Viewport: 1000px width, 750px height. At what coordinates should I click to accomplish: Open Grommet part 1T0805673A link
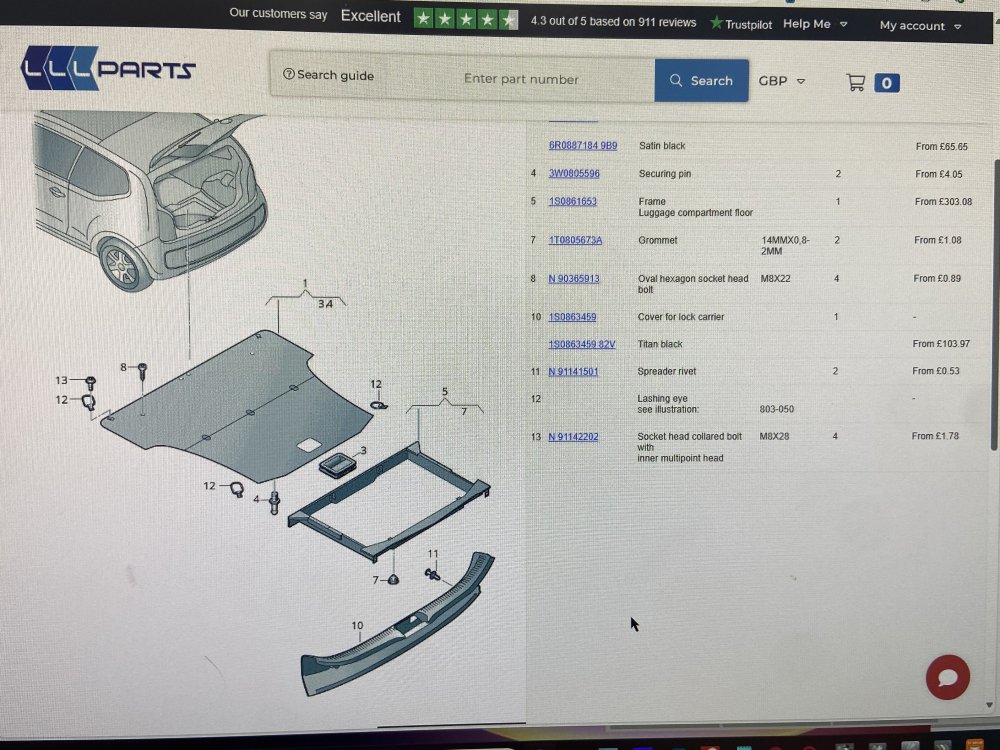point(575,240)
